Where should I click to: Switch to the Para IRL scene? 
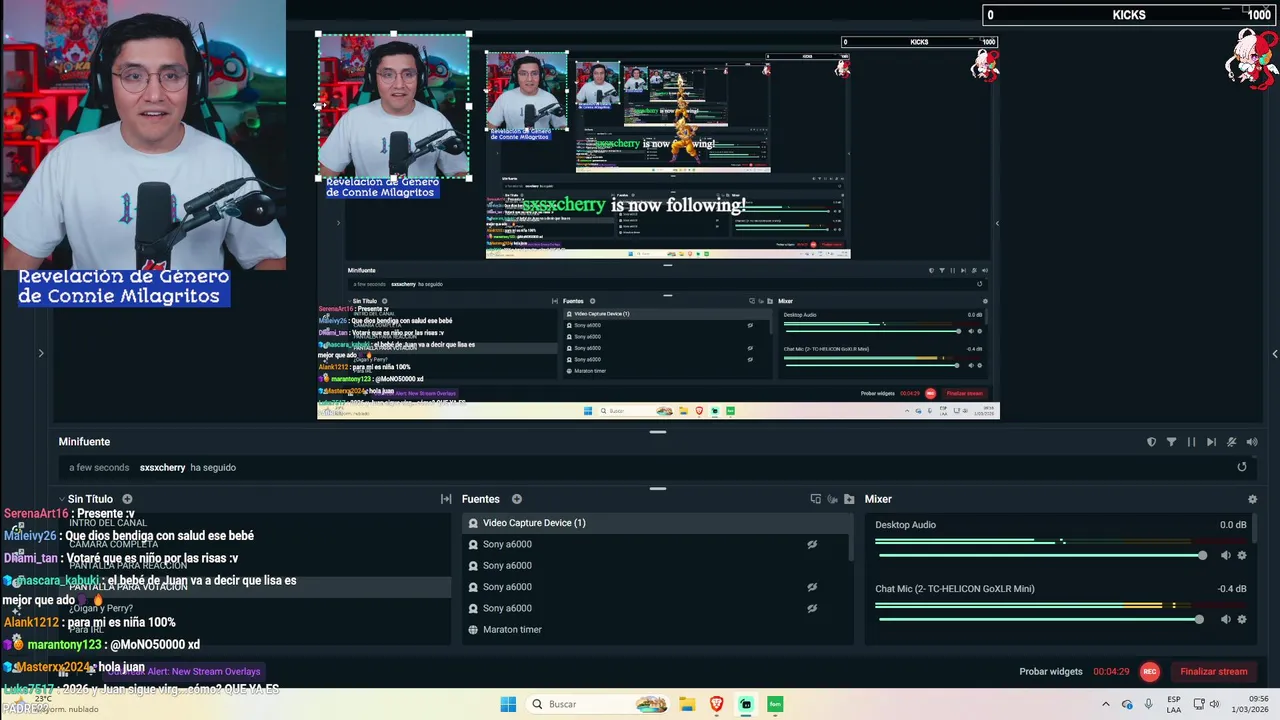point(87,629)
